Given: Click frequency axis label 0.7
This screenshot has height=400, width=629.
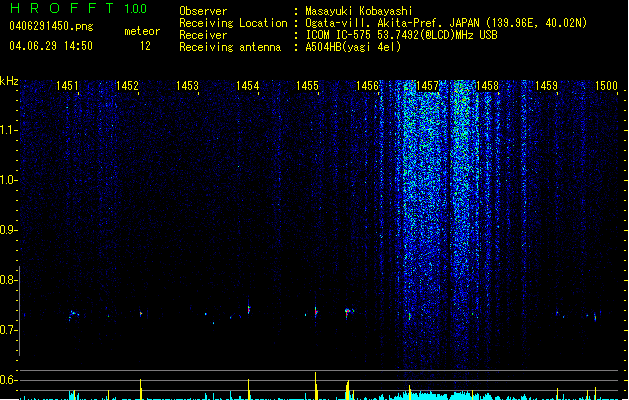Looking at the screenshot, I should click(x=8, y=330).
